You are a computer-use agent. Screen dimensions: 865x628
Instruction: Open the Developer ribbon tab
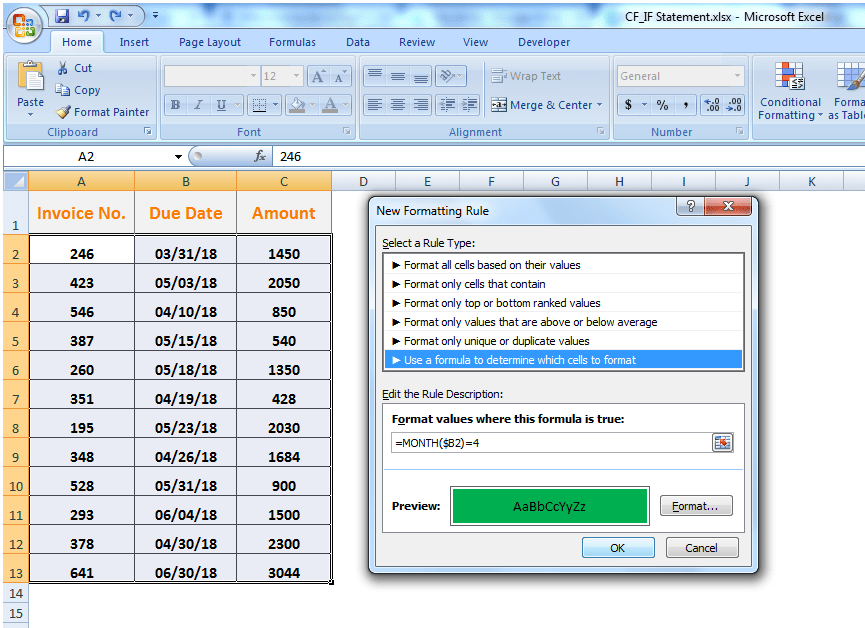[x=543, y=42]
